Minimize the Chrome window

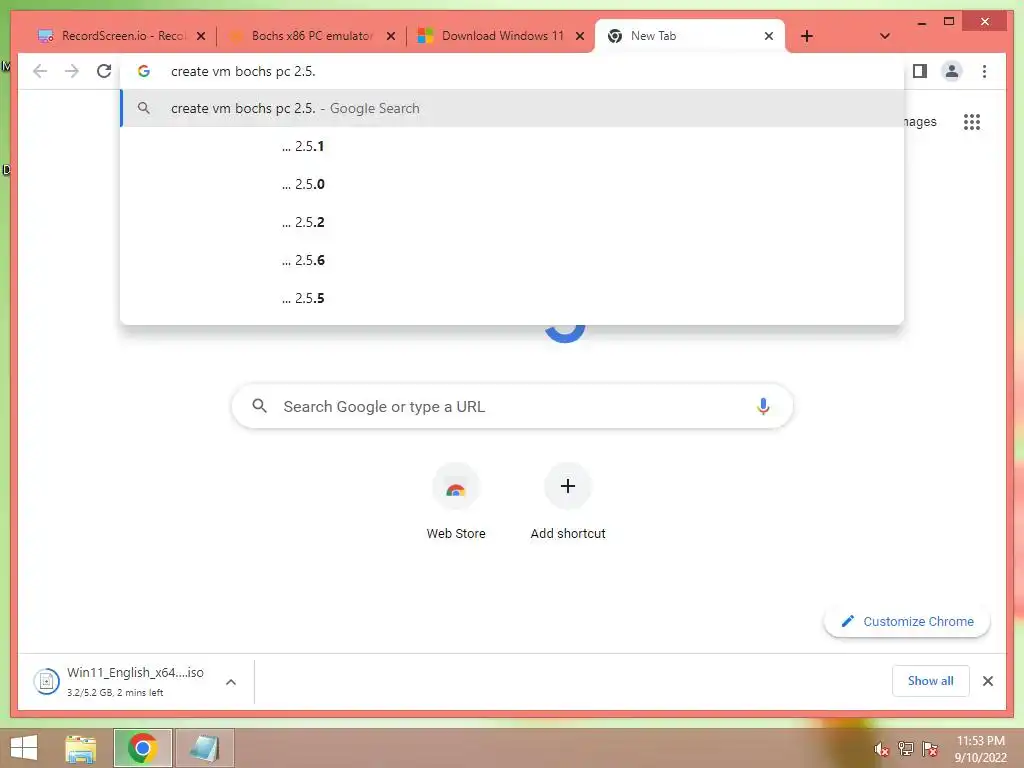click(x=921, y=22)
